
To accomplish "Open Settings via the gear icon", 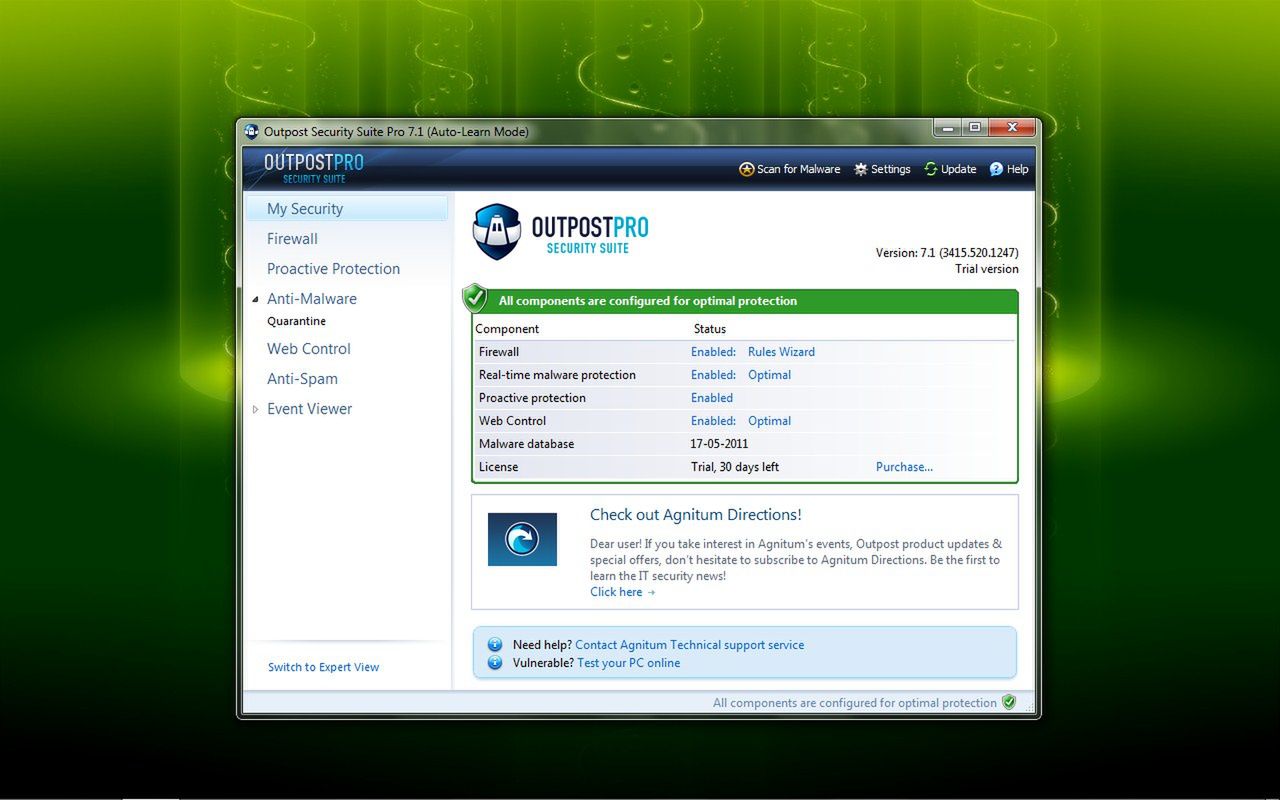I will (860, 169).
